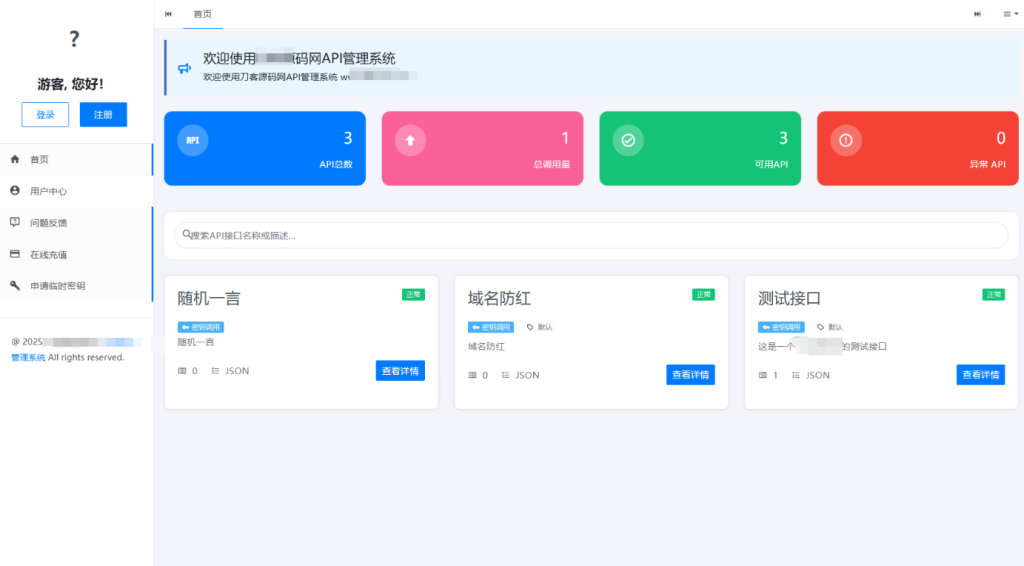Click 密钥调用 badge on 域名防红 card
The width and height of the screenshot is (1024, 566).
pyautogui.click(x=490, y=327)
